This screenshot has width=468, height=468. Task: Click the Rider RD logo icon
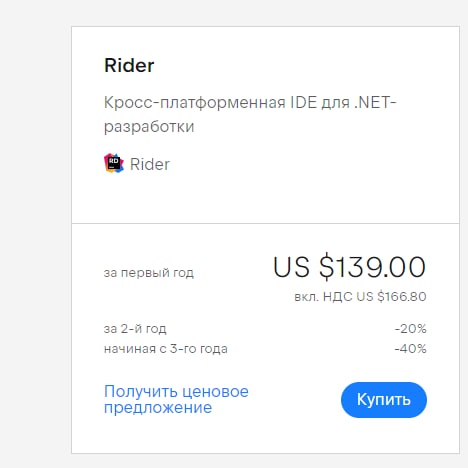pos(114,163)
